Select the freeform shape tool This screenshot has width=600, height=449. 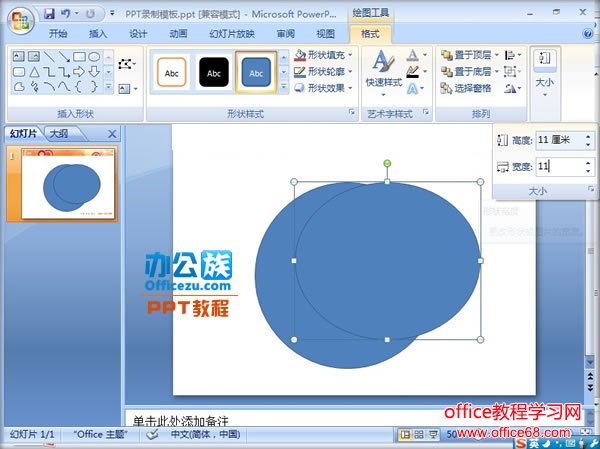click(x=19, y=87)
